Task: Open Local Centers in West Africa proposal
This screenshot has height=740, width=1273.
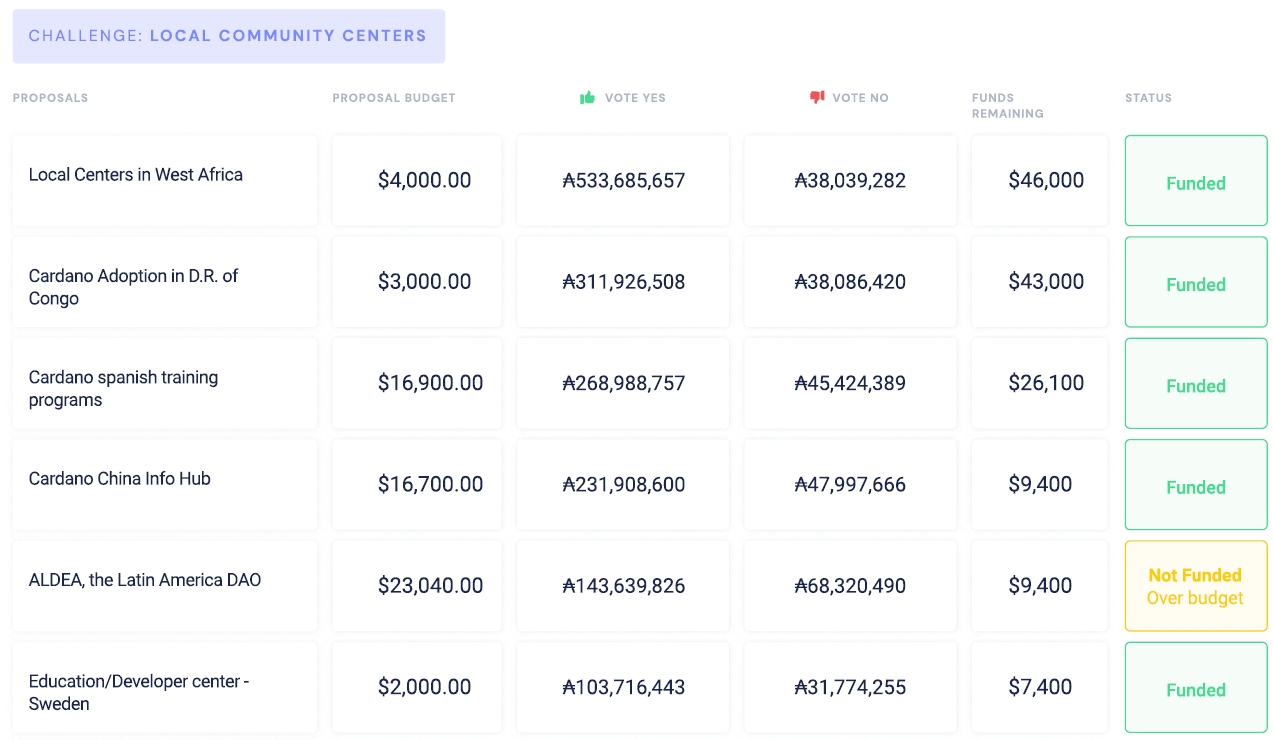Action: 136,175
